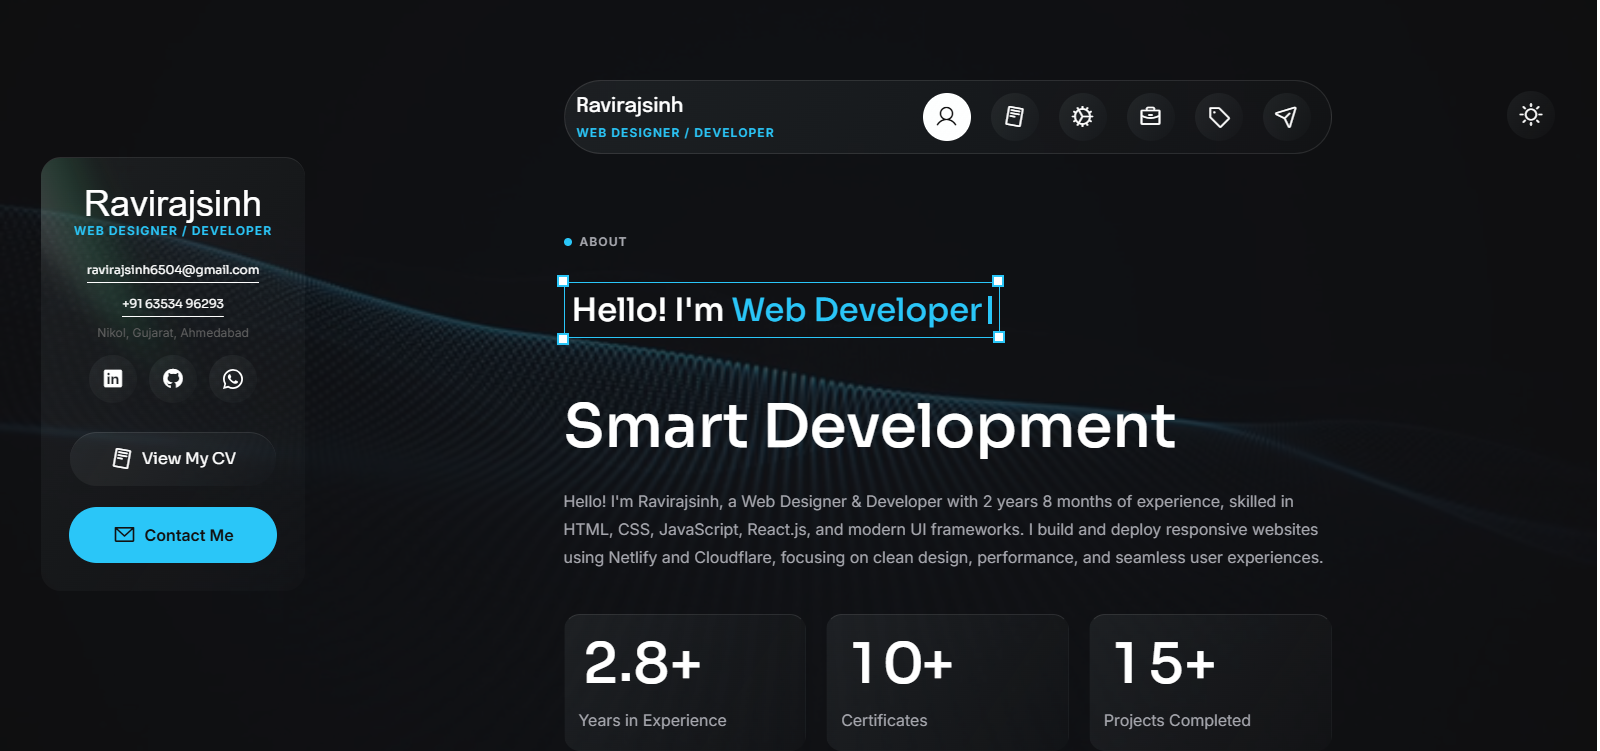Click the gear icon in navigation bar
Viewport: 1600px width, 751px height.
point(1082,117)
